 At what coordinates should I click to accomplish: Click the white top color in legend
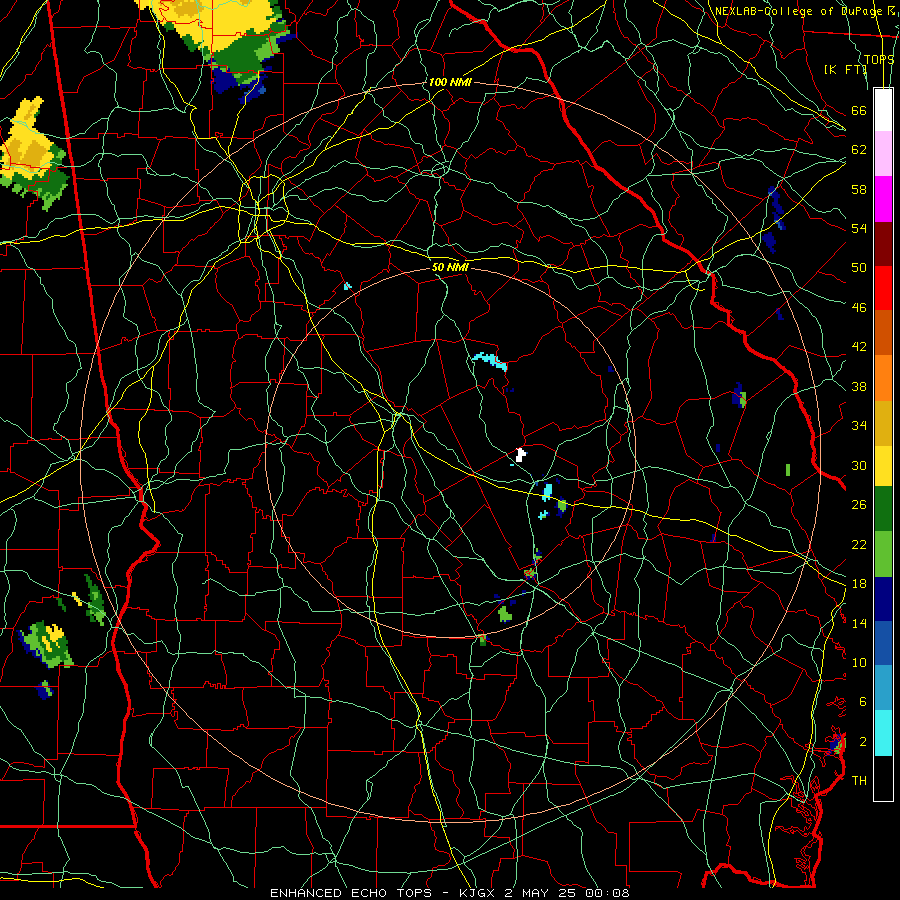[x=883, y=110]
